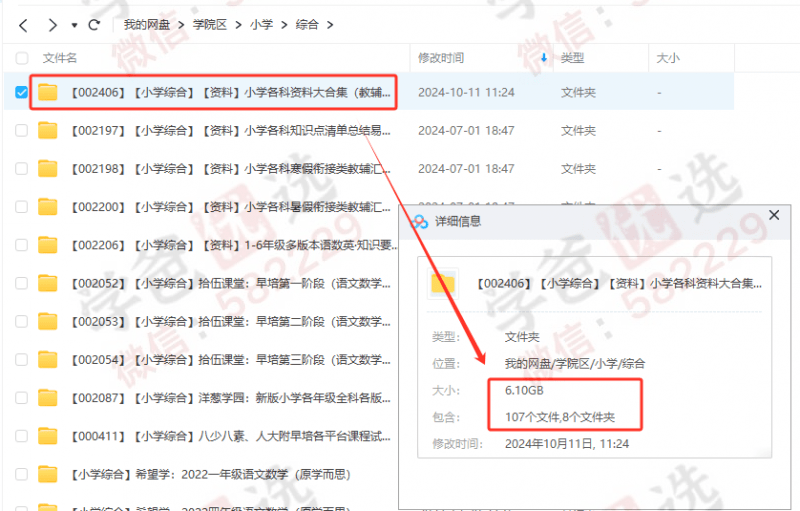The width and height of the screenshot is (800, 511).
Task: Sort by 大小 column header
Action: (668, 58)
